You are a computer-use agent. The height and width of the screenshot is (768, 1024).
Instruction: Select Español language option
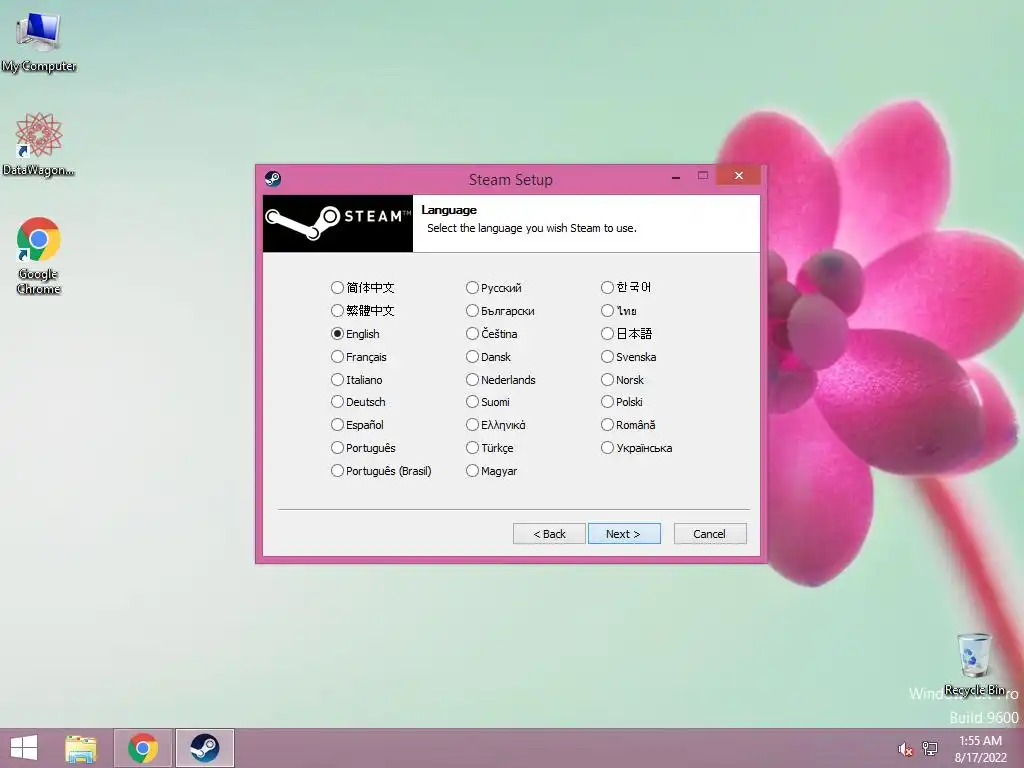(357, 424)
